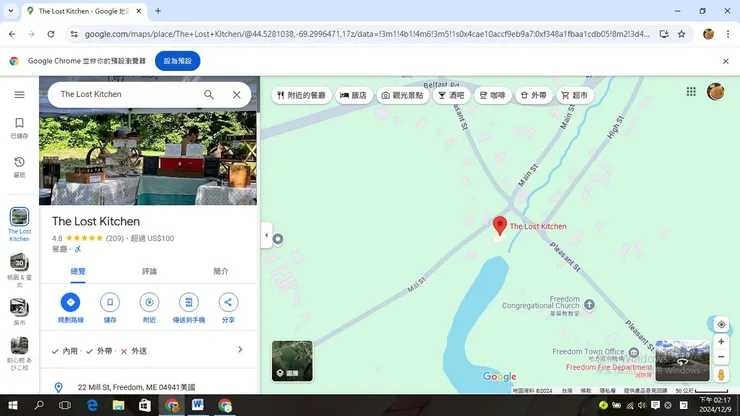Click the search input field with The Lost Kitchen
Image resolution: width=740 pixels, height=416 pixels.
tap(127, 94)
